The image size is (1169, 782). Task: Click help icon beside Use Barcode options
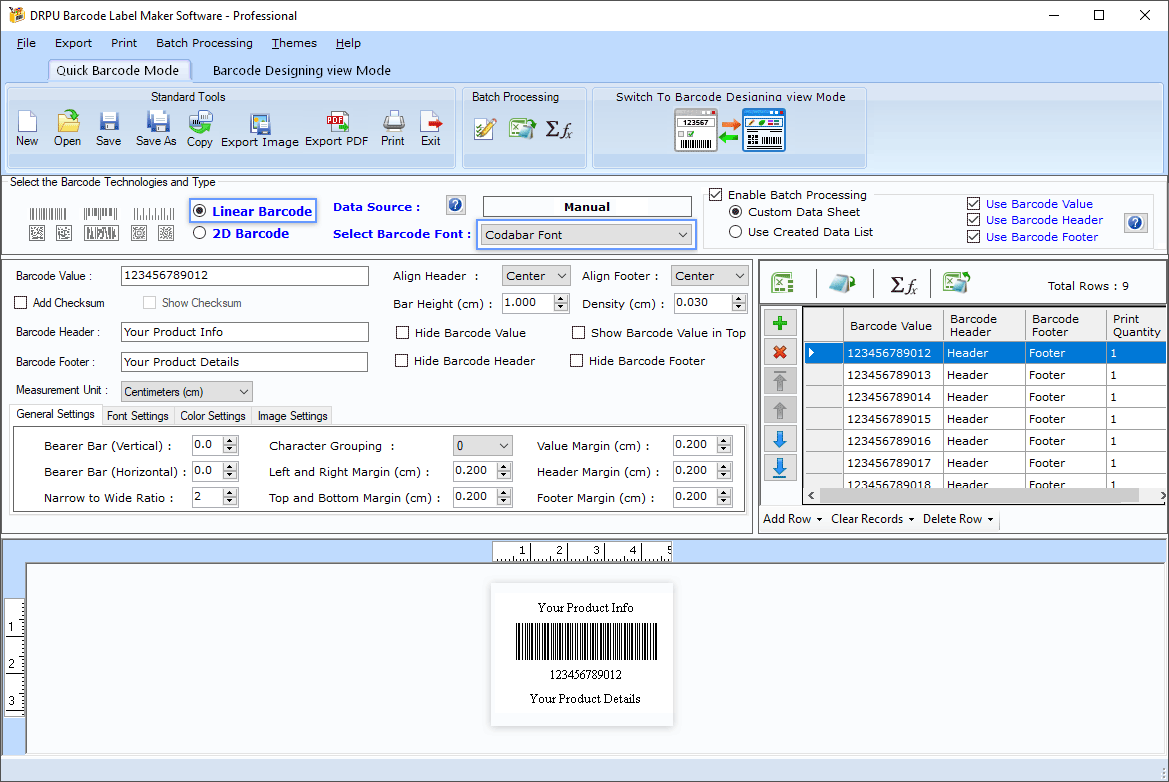(x=1135, y=222)
